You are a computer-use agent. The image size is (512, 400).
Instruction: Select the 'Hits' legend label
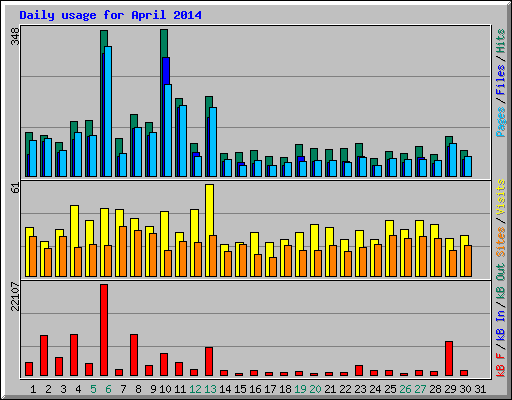tap(500, 41)
